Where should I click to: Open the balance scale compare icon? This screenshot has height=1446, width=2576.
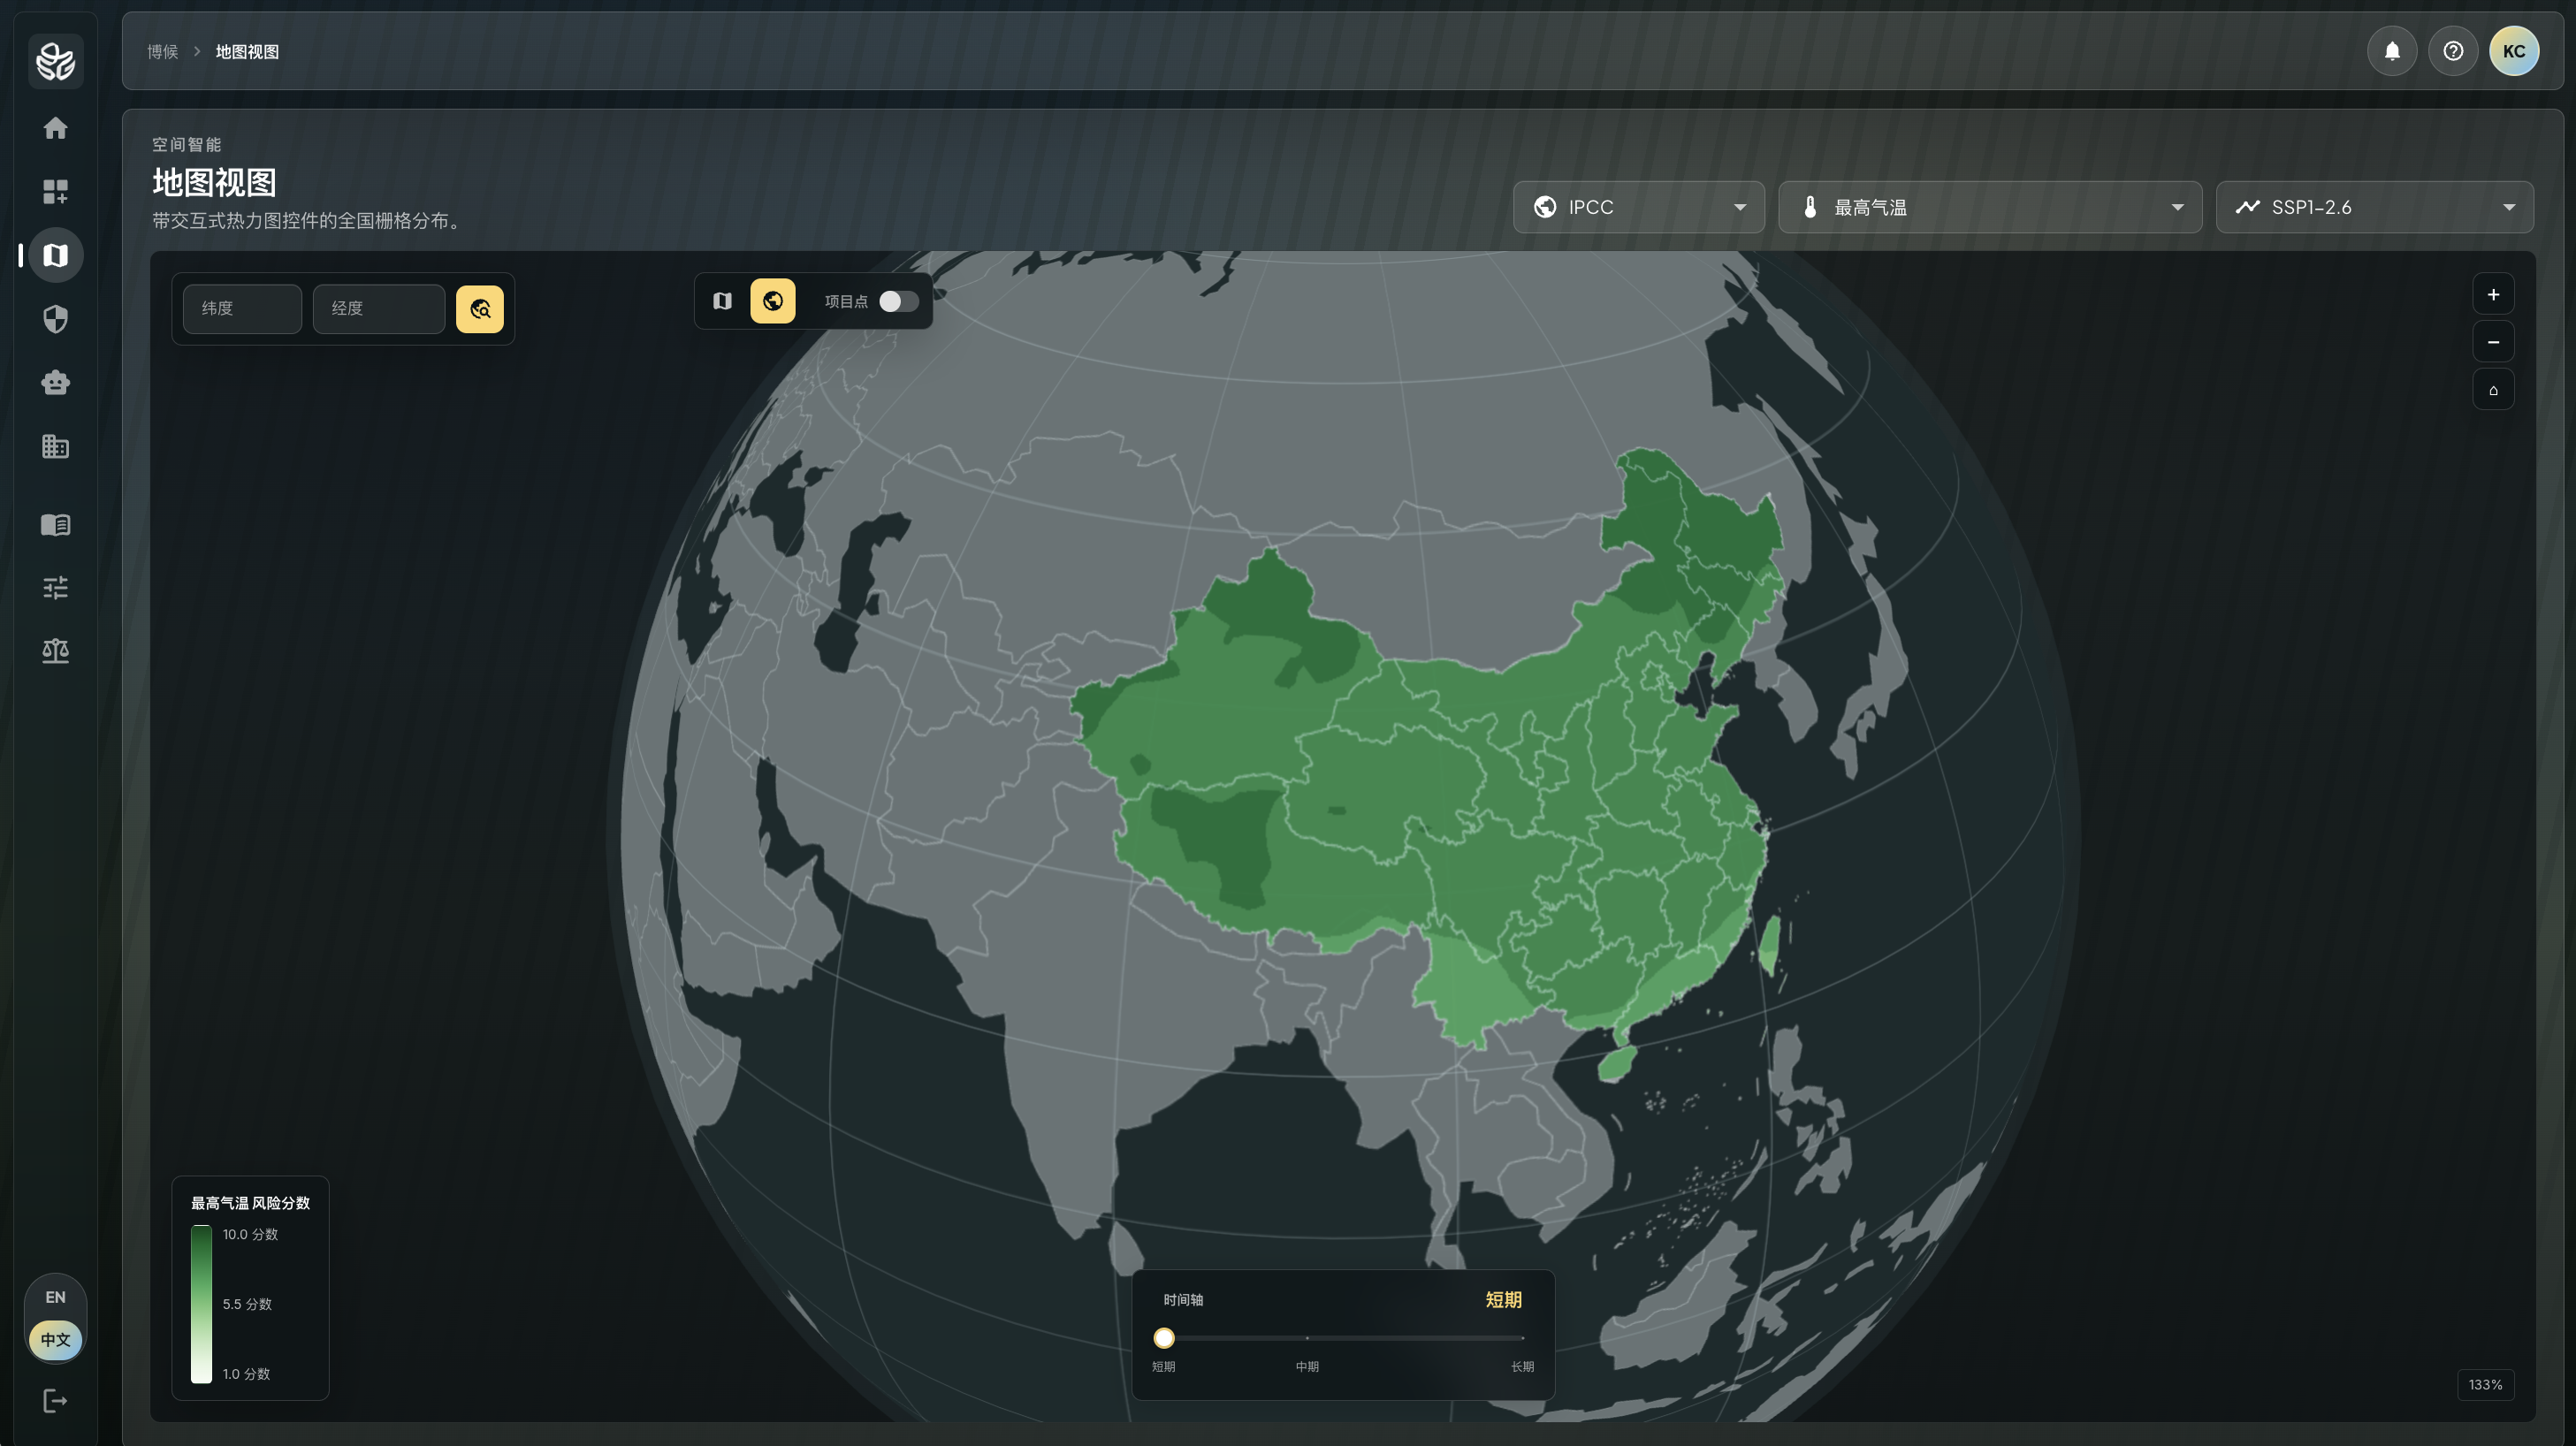pyautogui.click(x=55, y=651)
